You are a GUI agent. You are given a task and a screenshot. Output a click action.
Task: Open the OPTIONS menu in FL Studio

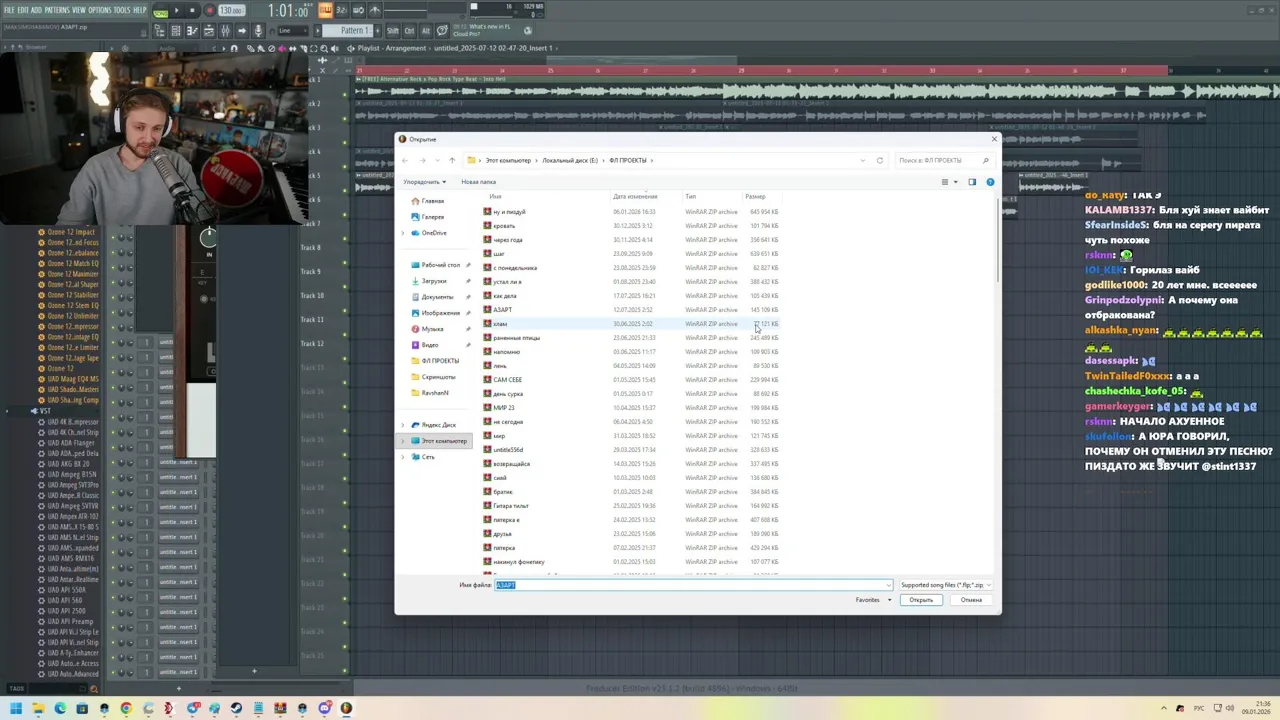click(100, 10)
